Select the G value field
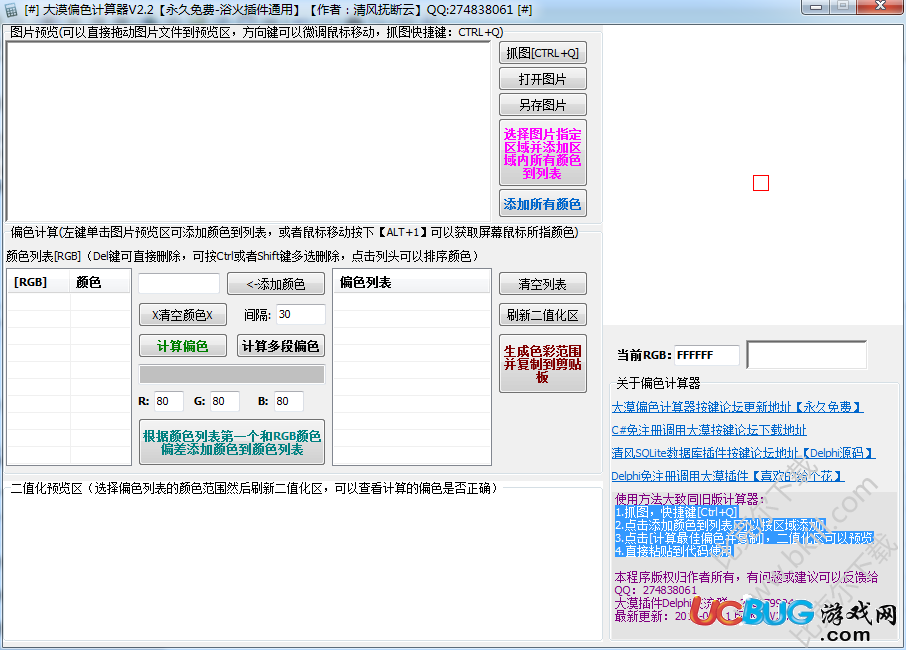Viewport: 906px width, 650px height. click(x=225, y=401)
